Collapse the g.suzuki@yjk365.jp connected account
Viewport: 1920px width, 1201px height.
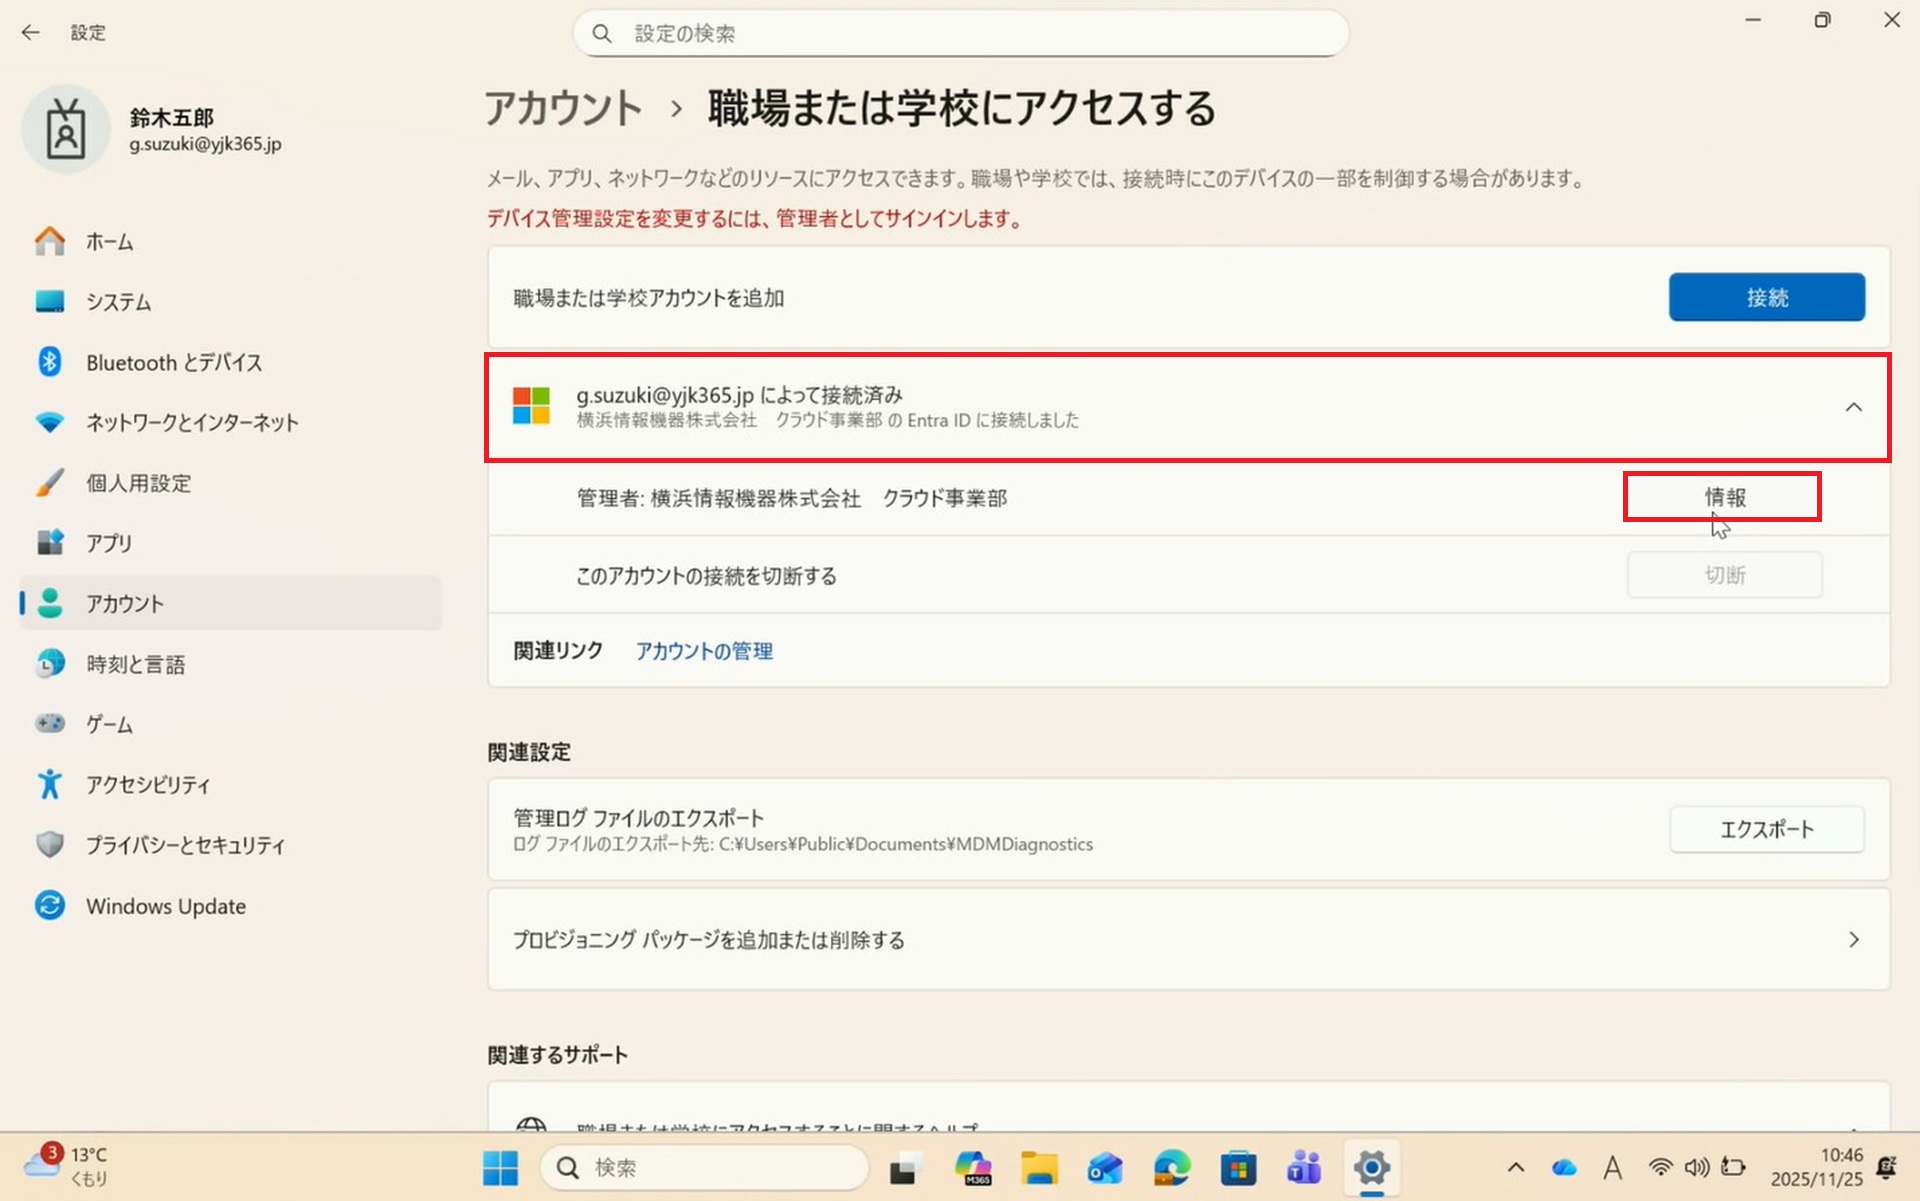coord(1853,407)
